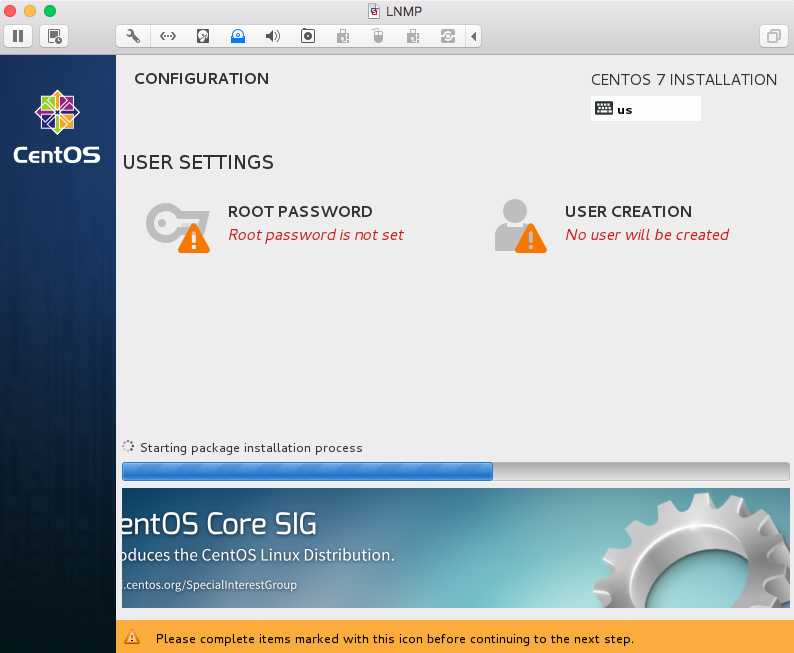This screenshot has height=653, width=794.
Task: Click the CENTOS 7 INSTALLATION title
Action: click(x=684, y=79)
